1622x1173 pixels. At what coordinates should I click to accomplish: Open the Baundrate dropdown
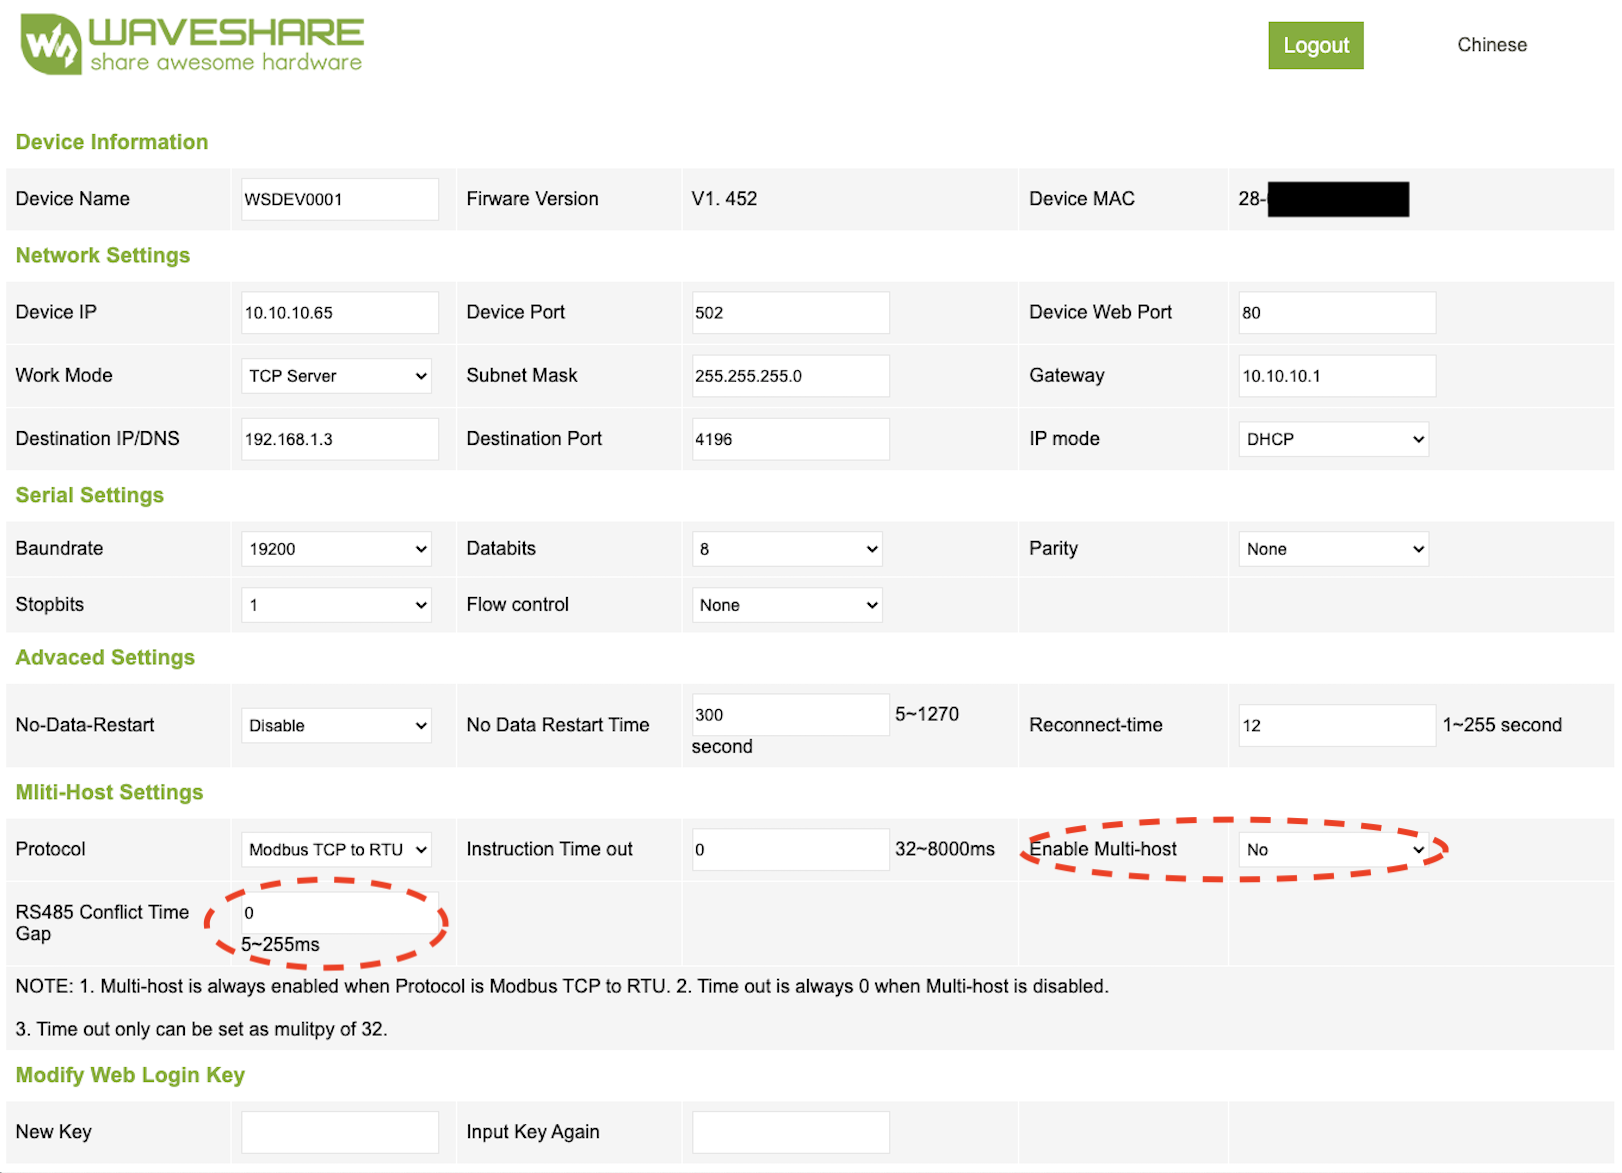point(336,549)
